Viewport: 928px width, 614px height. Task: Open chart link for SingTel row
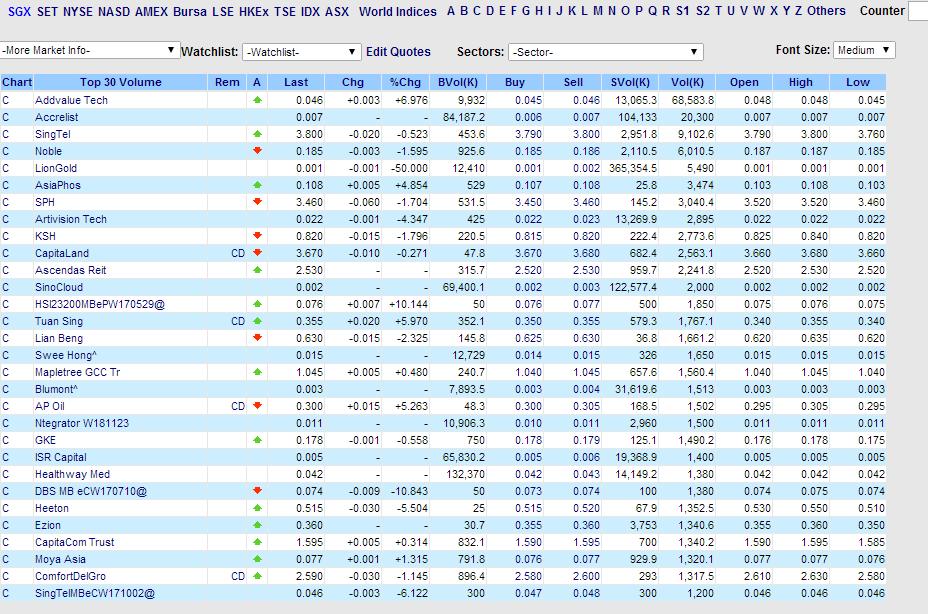coord(5,134)
